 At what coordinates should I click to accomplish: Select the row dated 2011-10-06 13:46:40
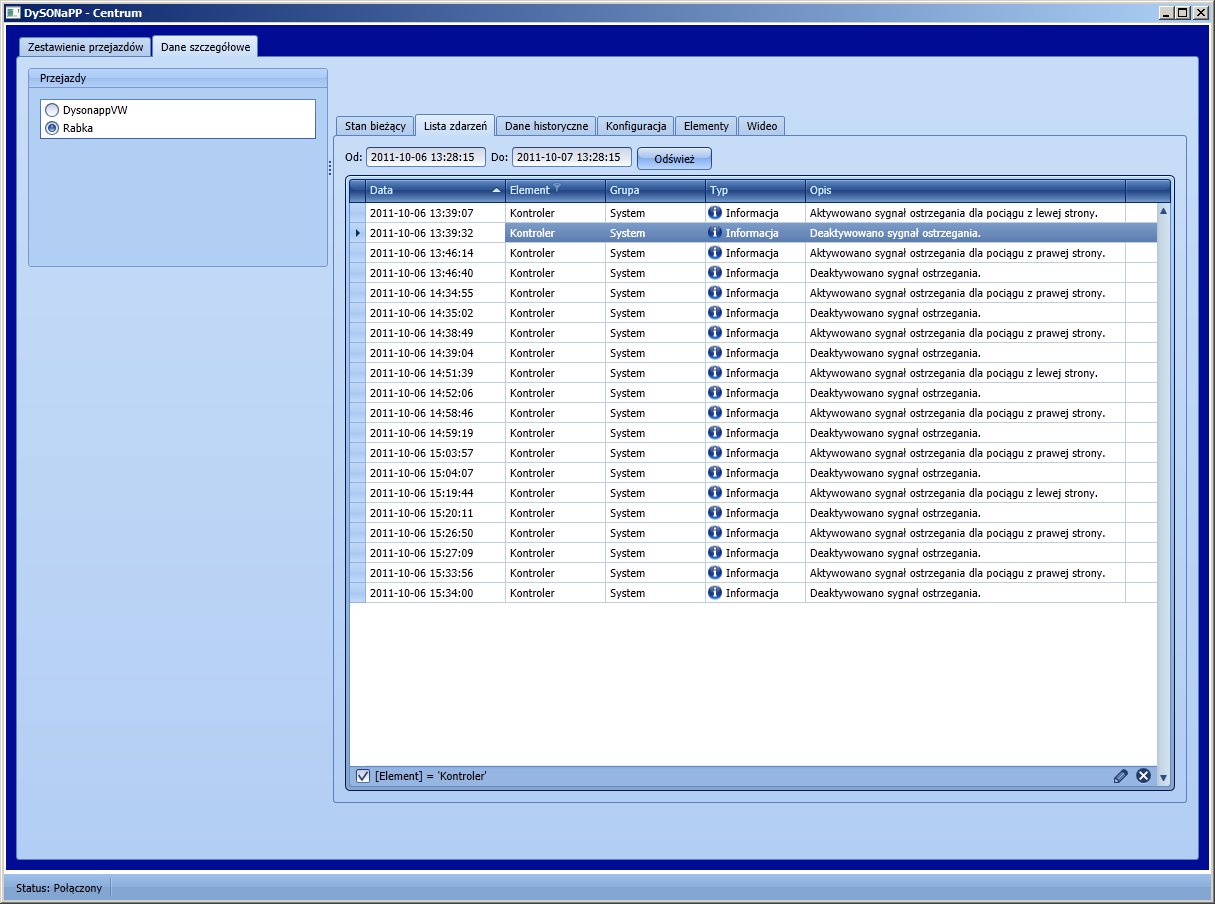click(753, 273)
